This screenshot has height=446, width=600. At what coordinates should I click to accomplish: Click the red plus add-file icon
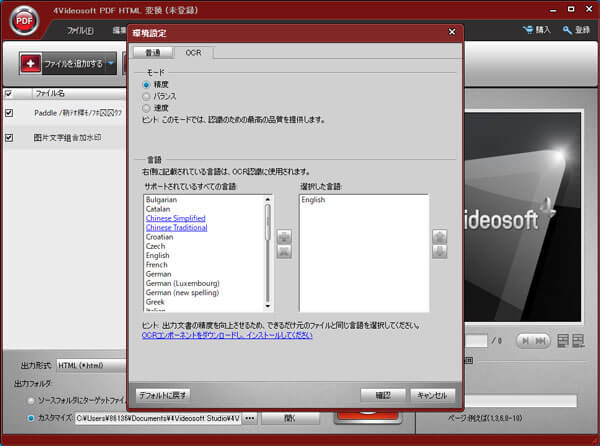pos(31,63)
